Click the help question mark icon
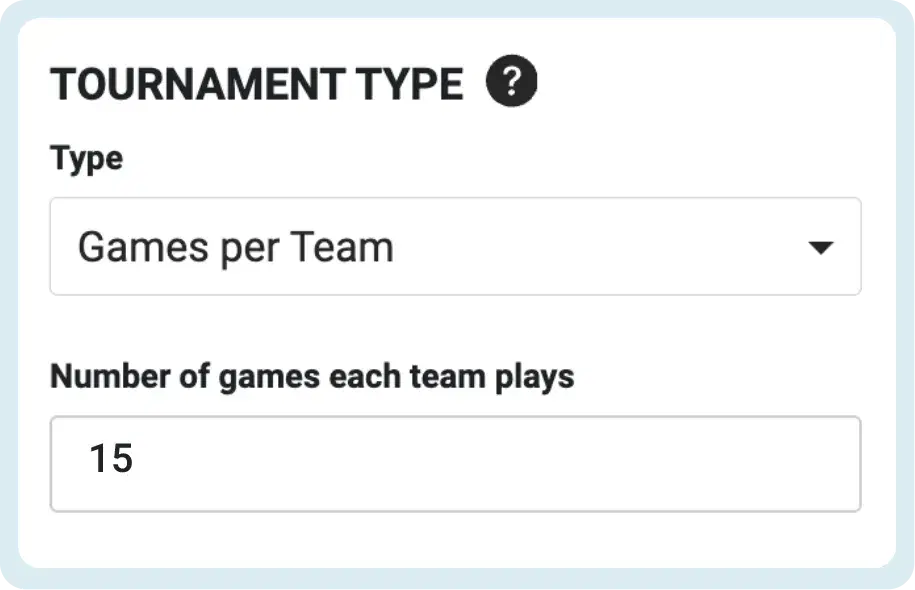This screenshot has height=590, width=915. tap(511, 81)
